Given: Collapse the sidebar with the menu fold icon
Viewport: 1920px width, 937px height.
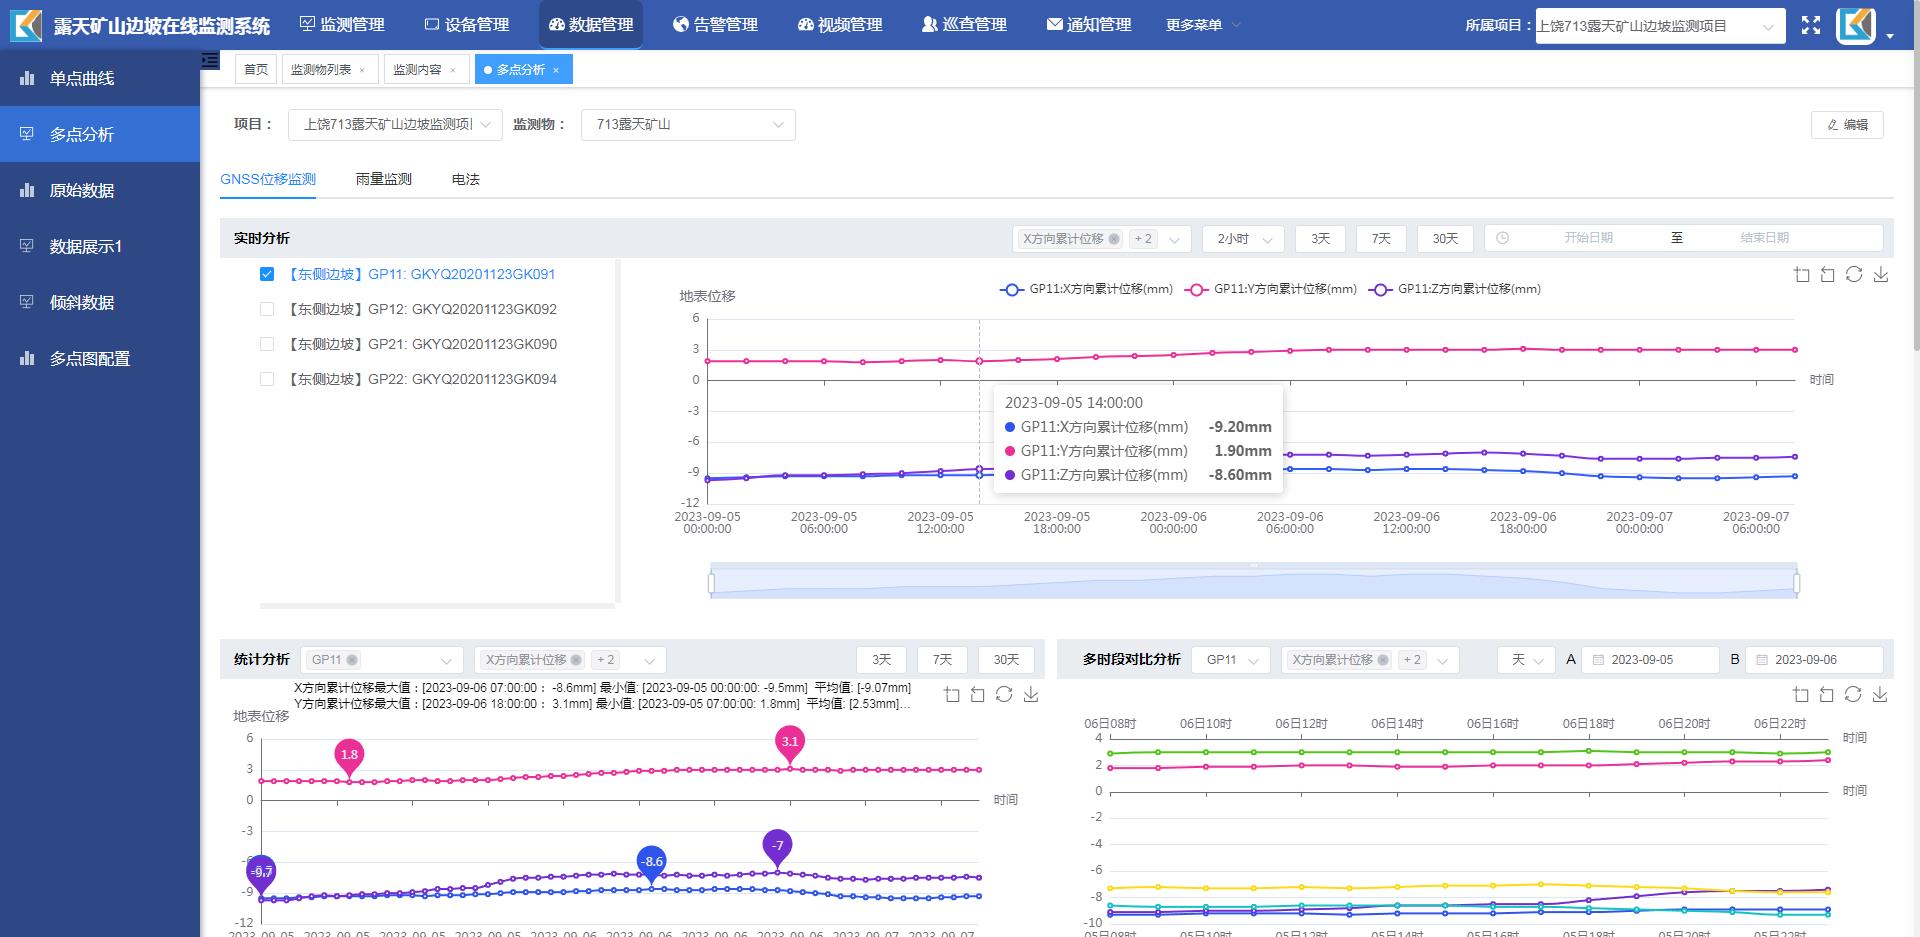Looking at the screenshot, I should pos(210,61).
